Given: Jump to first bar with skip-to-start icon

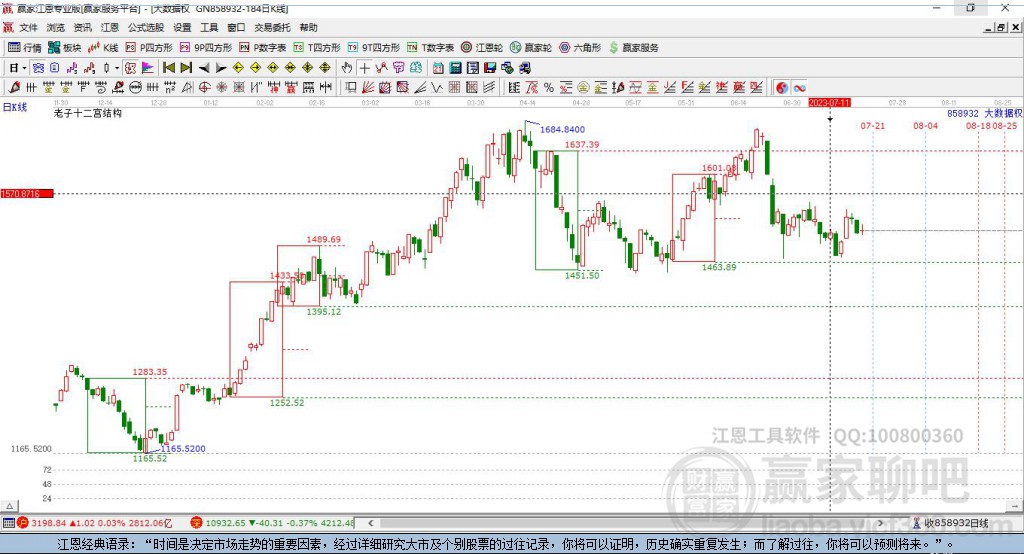Looking at the screenshot, I should 168,68.
